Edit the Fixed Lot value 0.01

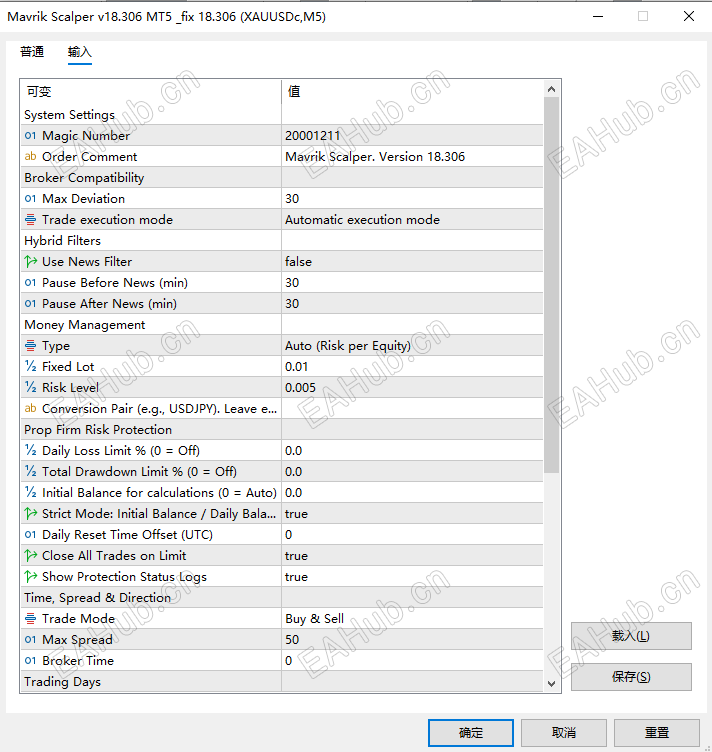click(x=412, y=366)
